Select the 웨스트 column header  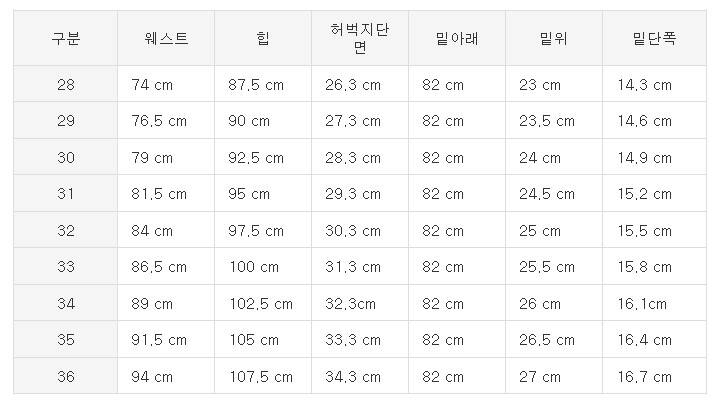[166, 39]
